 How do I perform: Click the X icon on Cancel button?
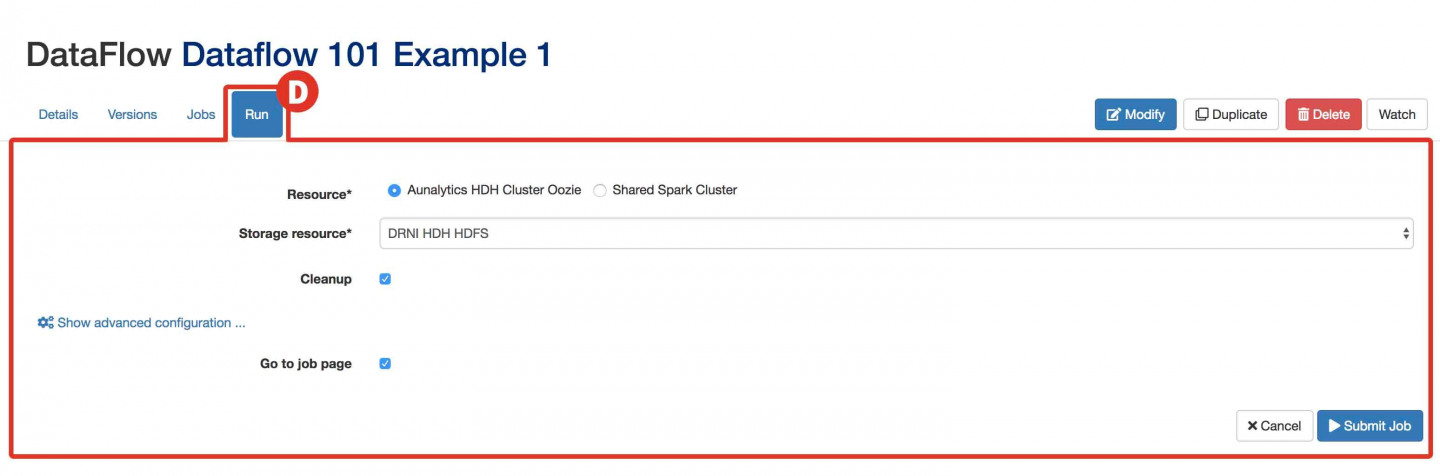(x=1252, y=426)
